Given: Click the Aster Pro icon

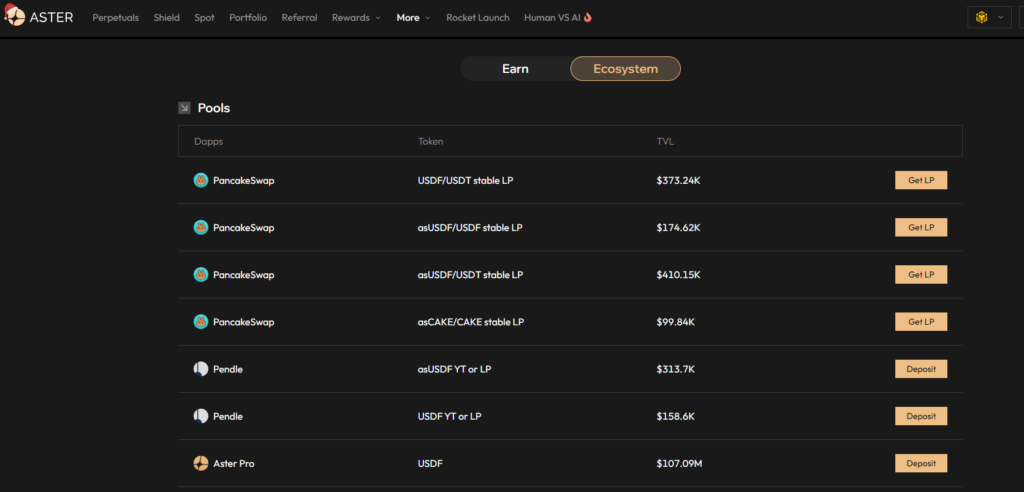Looking at the screenshot, I should click(200, 463).
